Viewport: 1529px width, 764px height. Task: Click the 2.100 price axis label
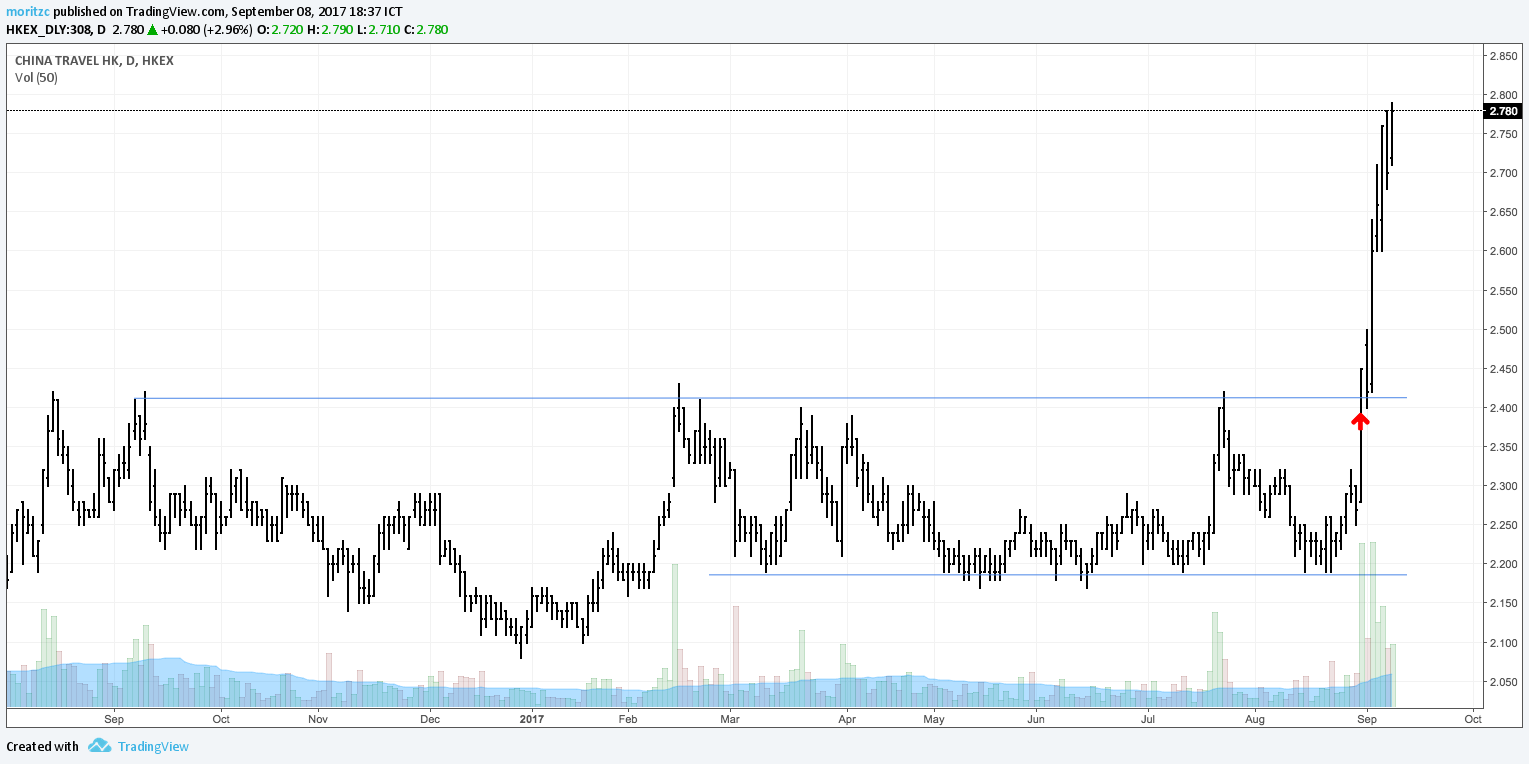coord(1504,643)
